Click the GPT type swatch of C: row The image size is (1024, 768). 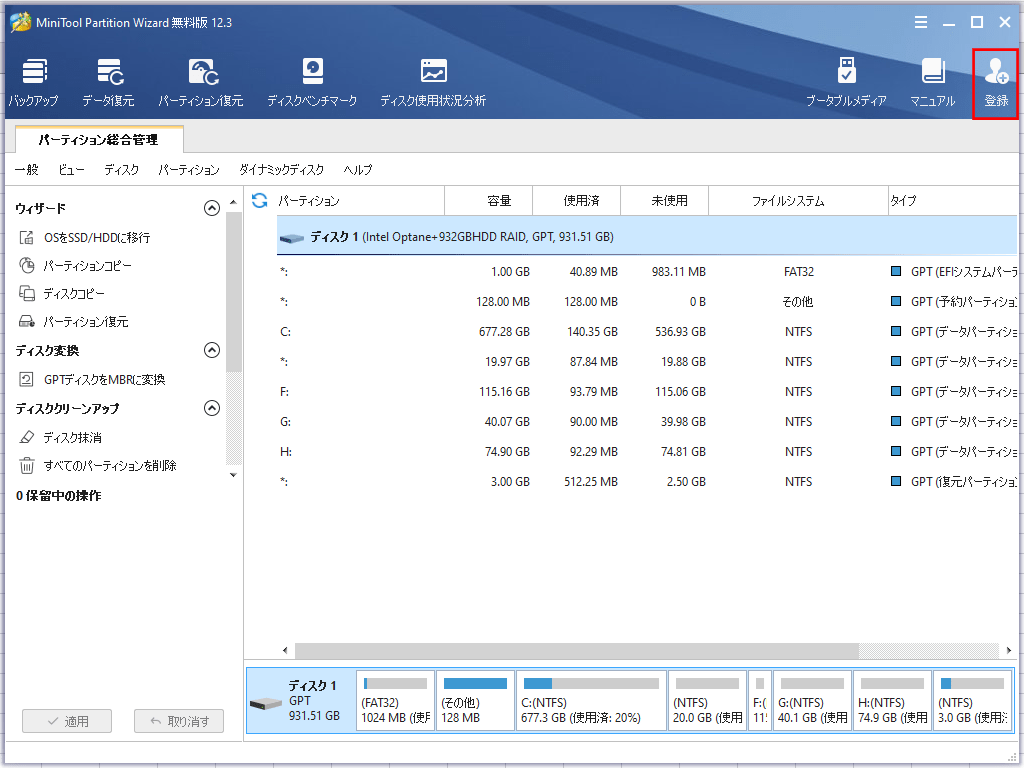tap(896, 331)
